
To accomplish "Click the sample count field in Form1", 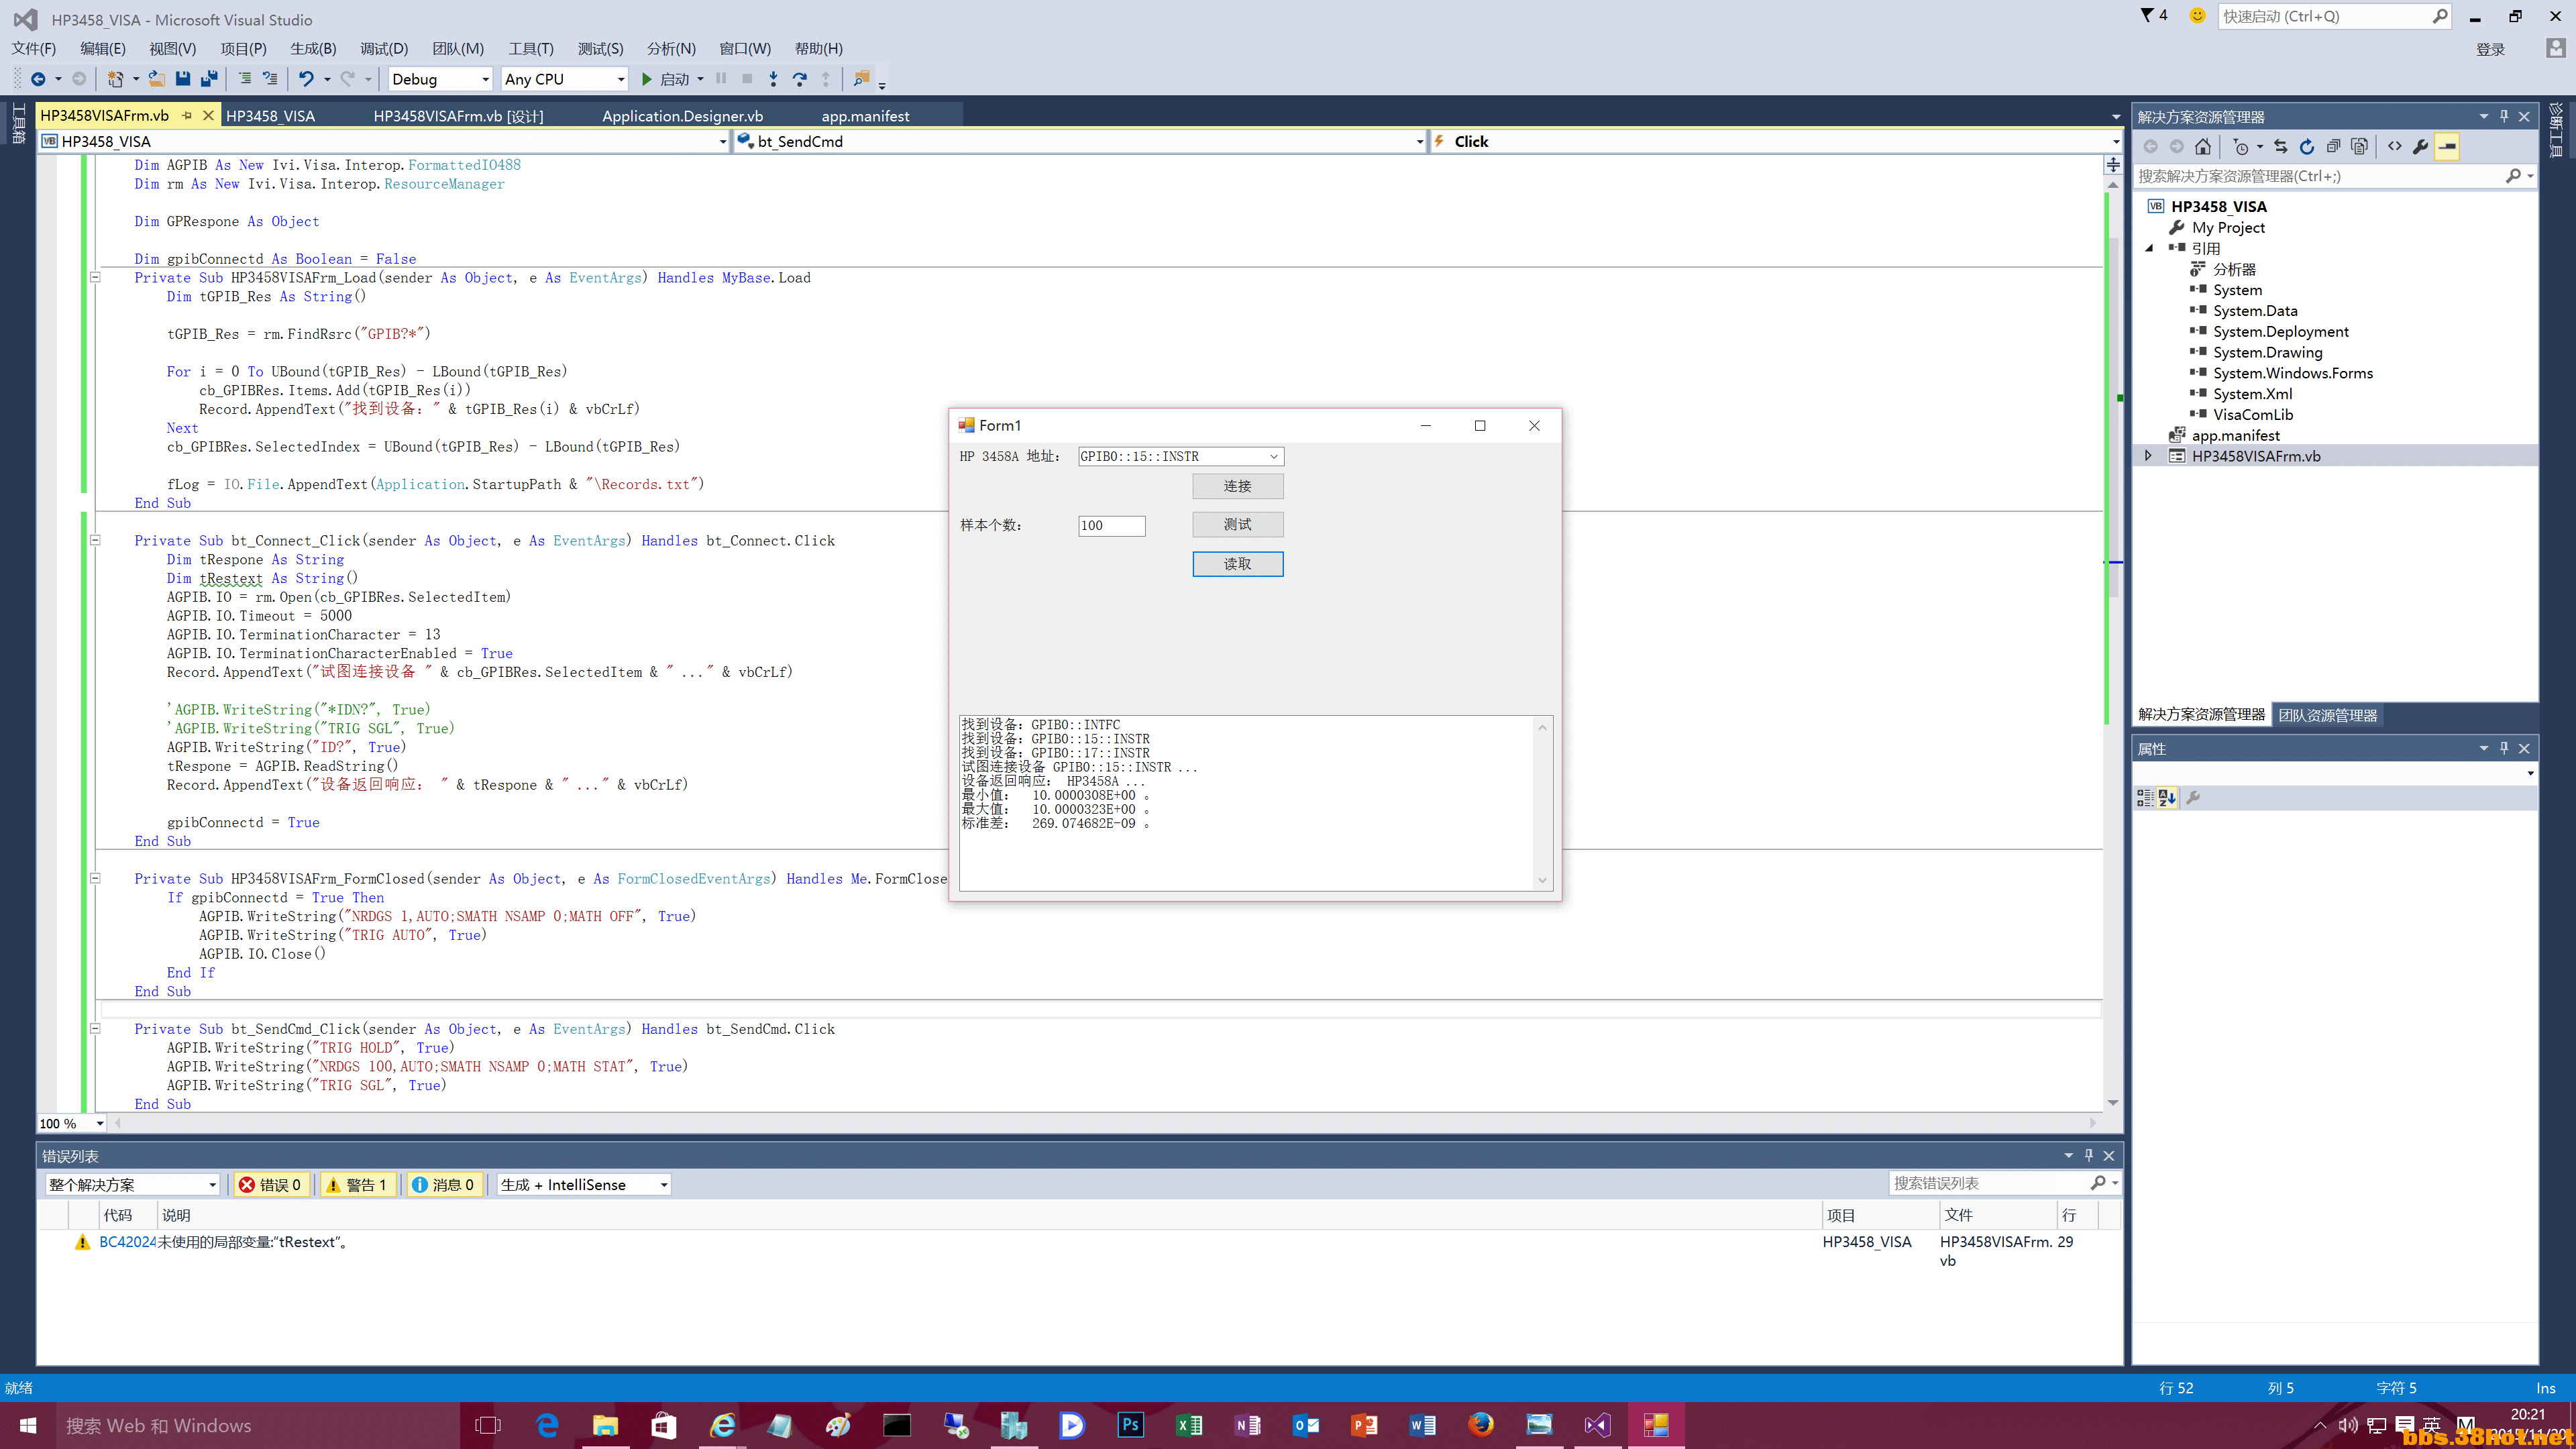I will pyautogui.click(x=1111, y=525).
